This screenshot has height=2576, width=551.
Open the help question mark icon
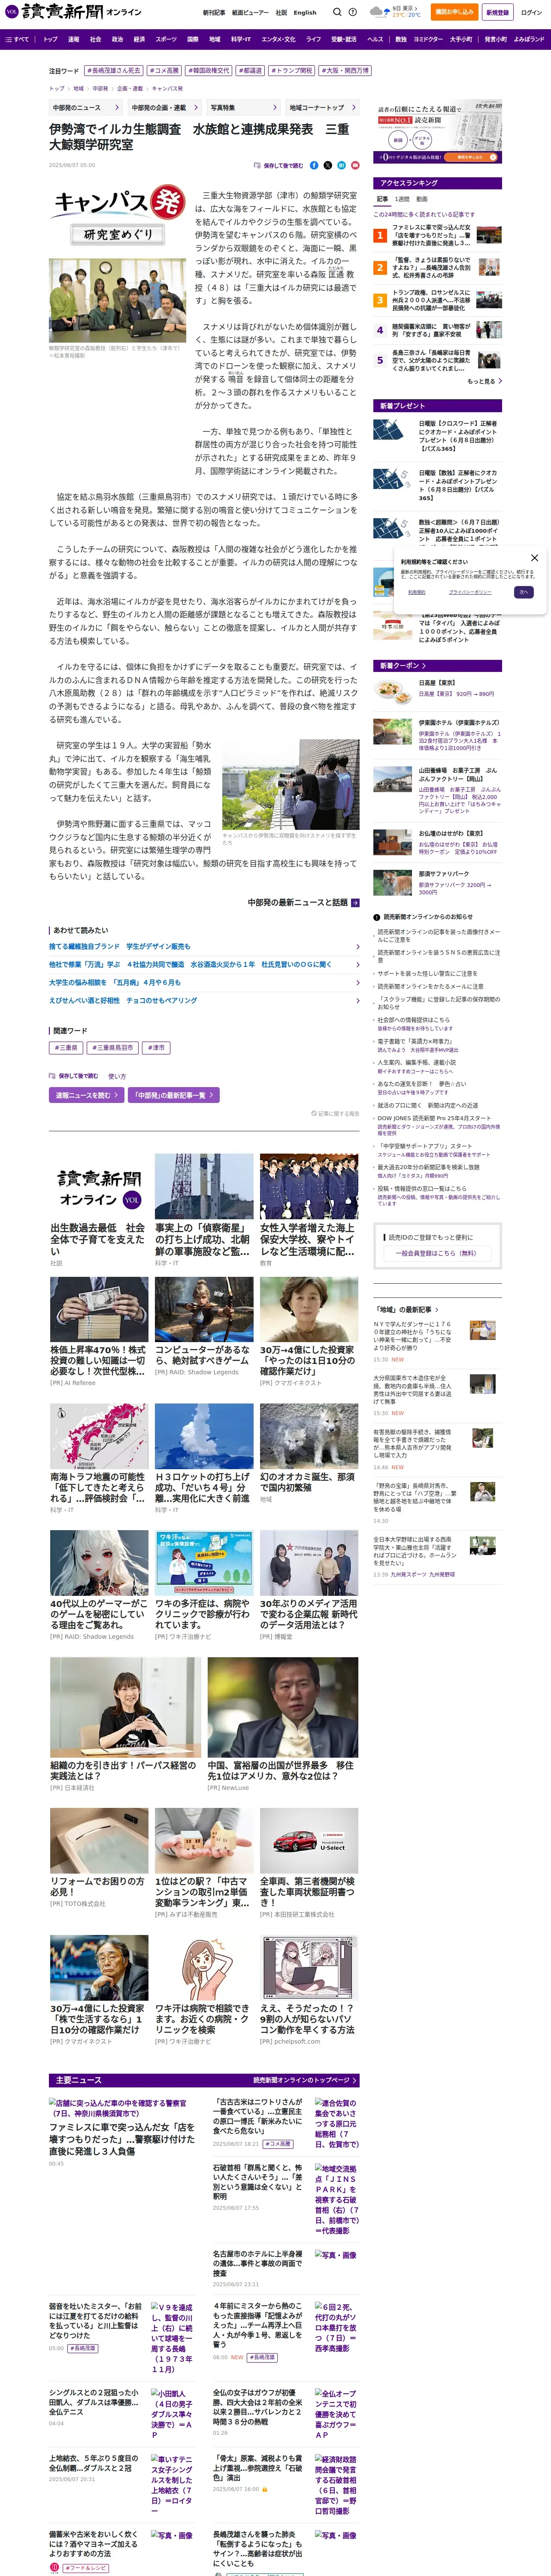click(x=353, y=12)
